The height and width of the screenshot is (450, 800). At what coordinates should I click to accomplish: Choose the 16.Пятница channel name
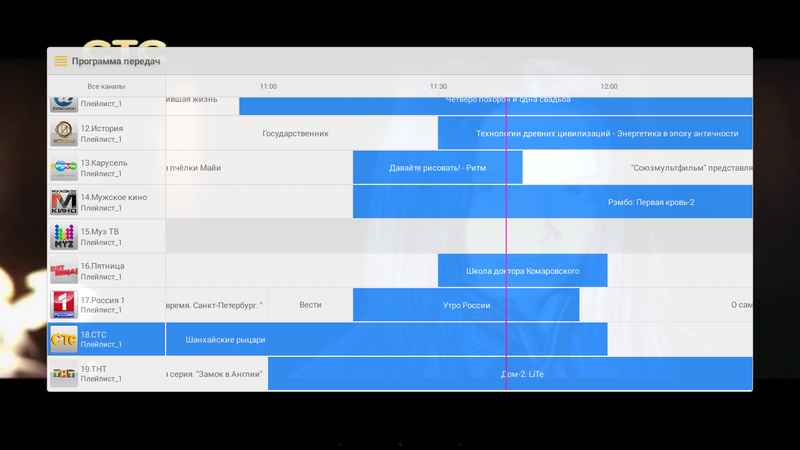point(103,266)
